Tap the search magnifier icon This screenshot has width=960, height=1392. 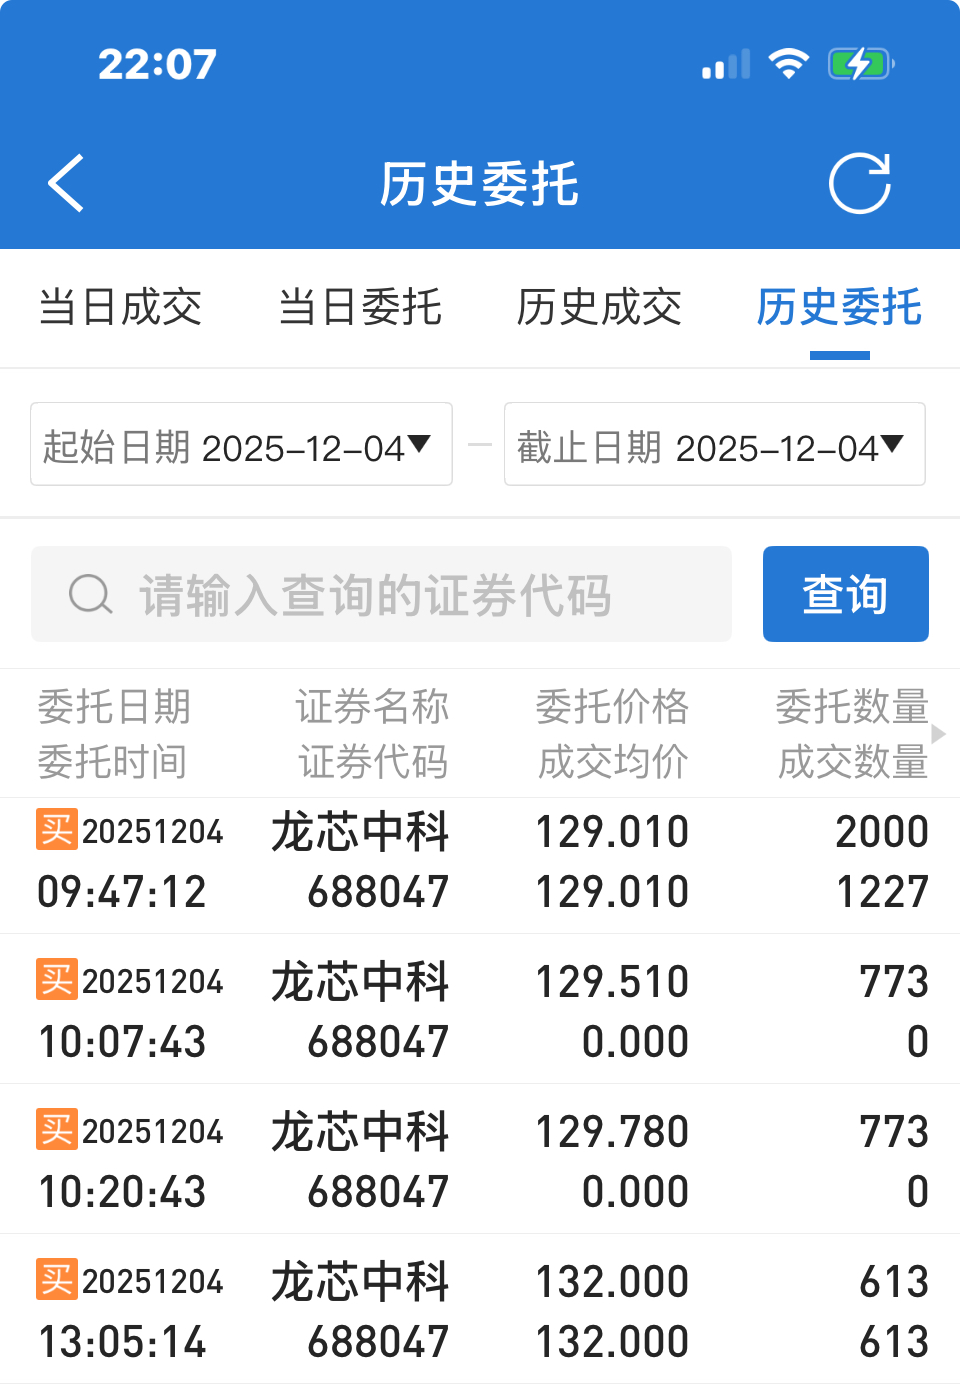(x=91, y=594)
